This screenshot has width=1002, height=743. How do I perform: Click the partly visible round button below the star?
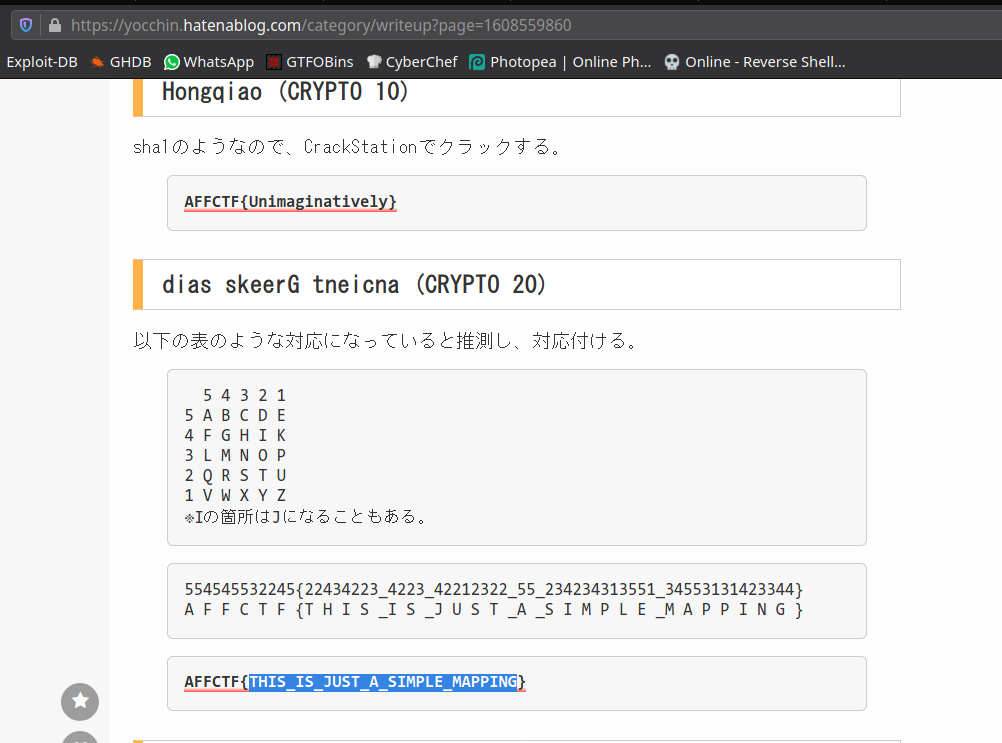click(x=80, y=738)
